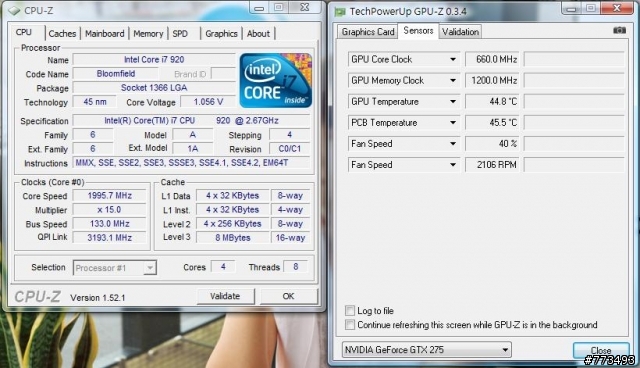The width and height of the screenshot is (640, 368).
Task: Open the Fan Speed RPM sensor dropdown
Action: [x=453, y=165]
